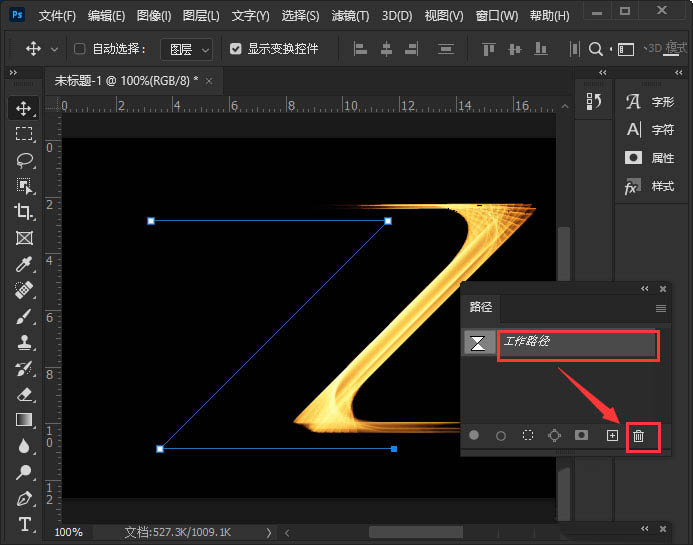The height and width of the screenshot is (545, 693).
Task: Open 图层(L) menu
Action: [201, 16]
